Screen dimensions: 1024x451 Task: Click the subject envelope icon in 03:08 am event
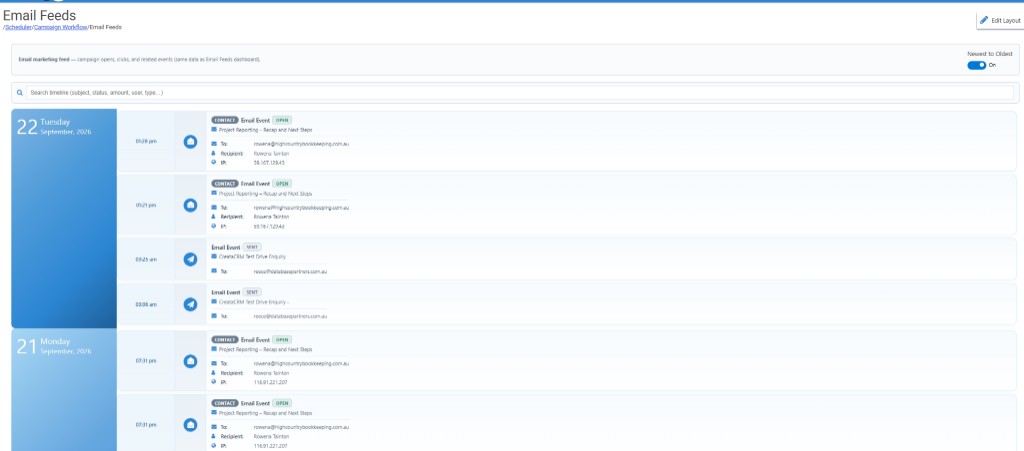pyautogui.click(x=214, y=302)
